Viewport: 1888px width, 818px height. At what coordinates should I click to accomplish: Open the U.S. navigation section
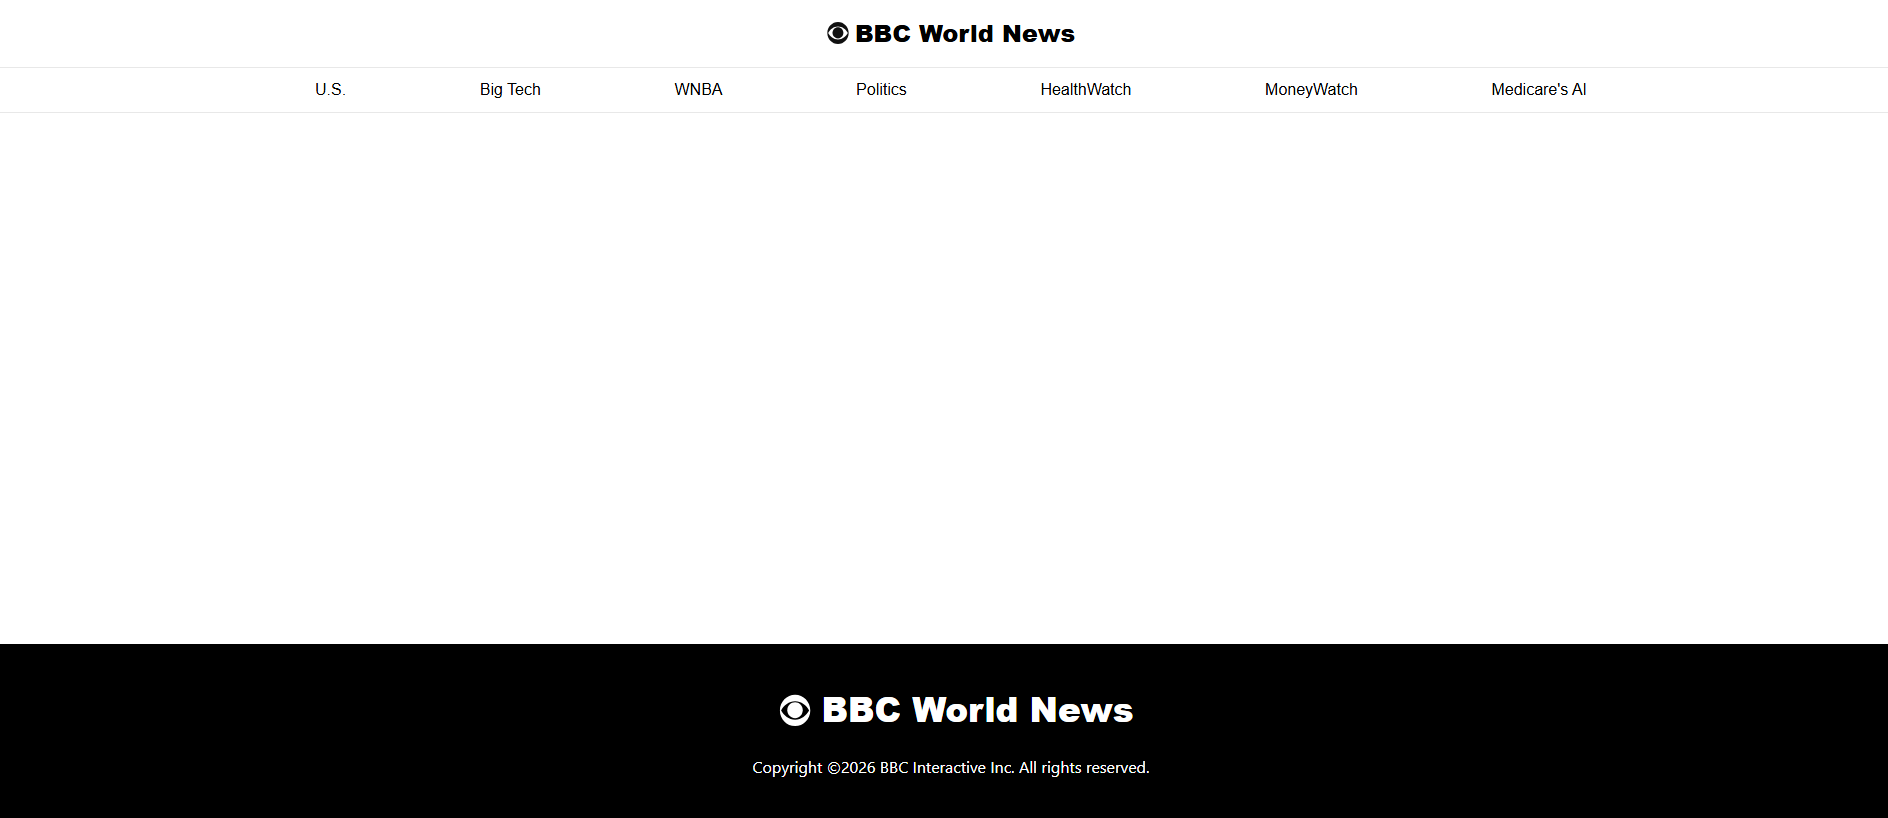click(330, 90)
